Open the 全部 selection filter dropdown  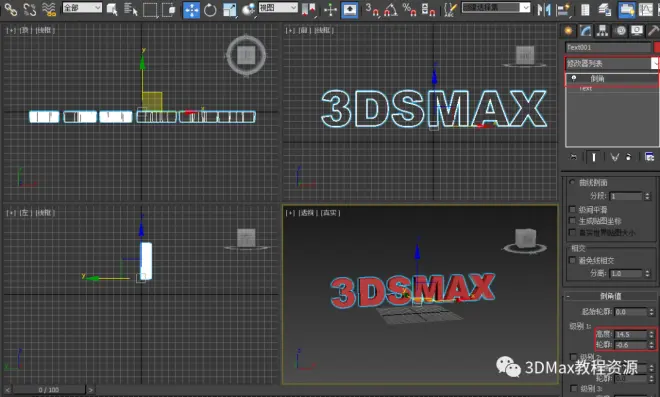82,8
